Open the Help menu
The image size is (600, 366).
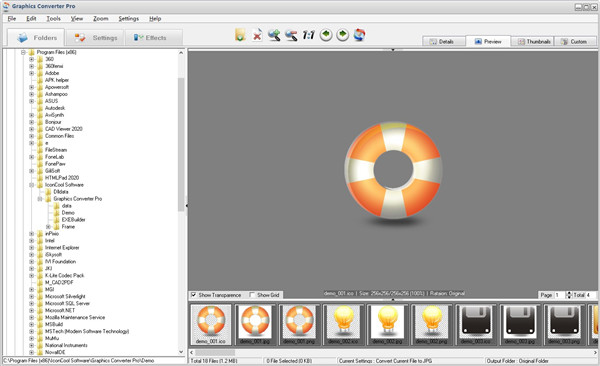click(155, 18)
